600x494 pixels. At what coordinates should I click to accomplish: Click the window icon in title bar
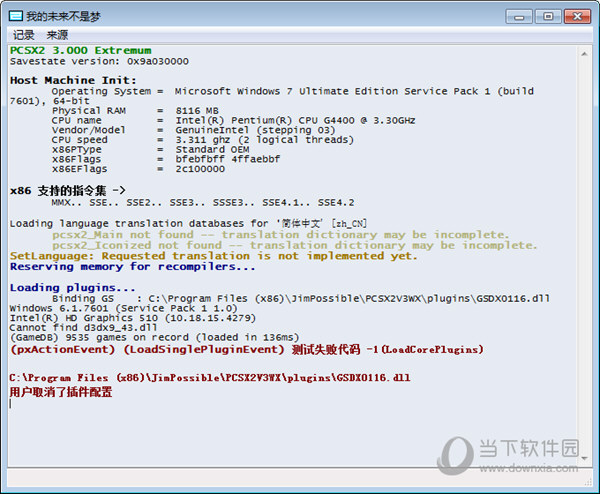16,16
